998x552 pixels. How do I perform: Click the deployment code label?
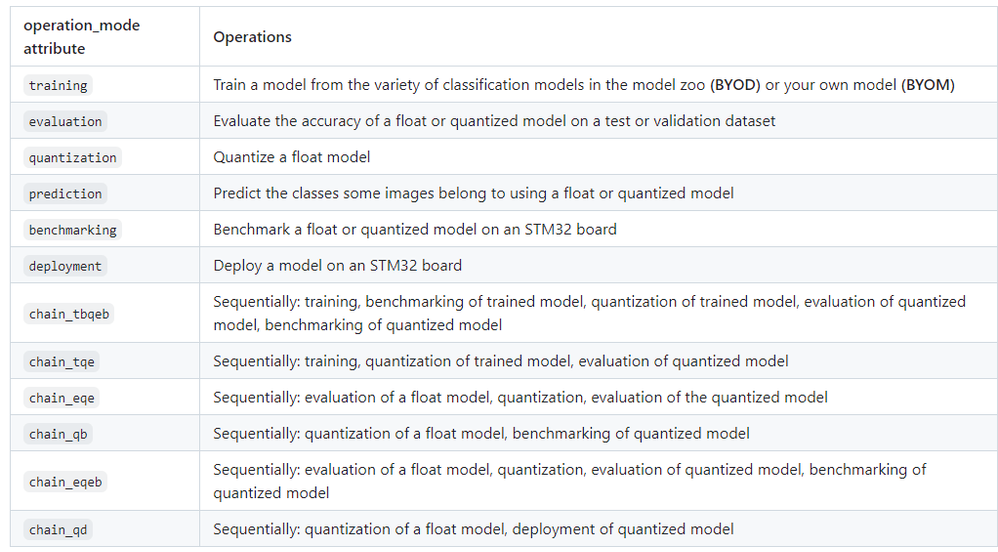coord(65,265)
